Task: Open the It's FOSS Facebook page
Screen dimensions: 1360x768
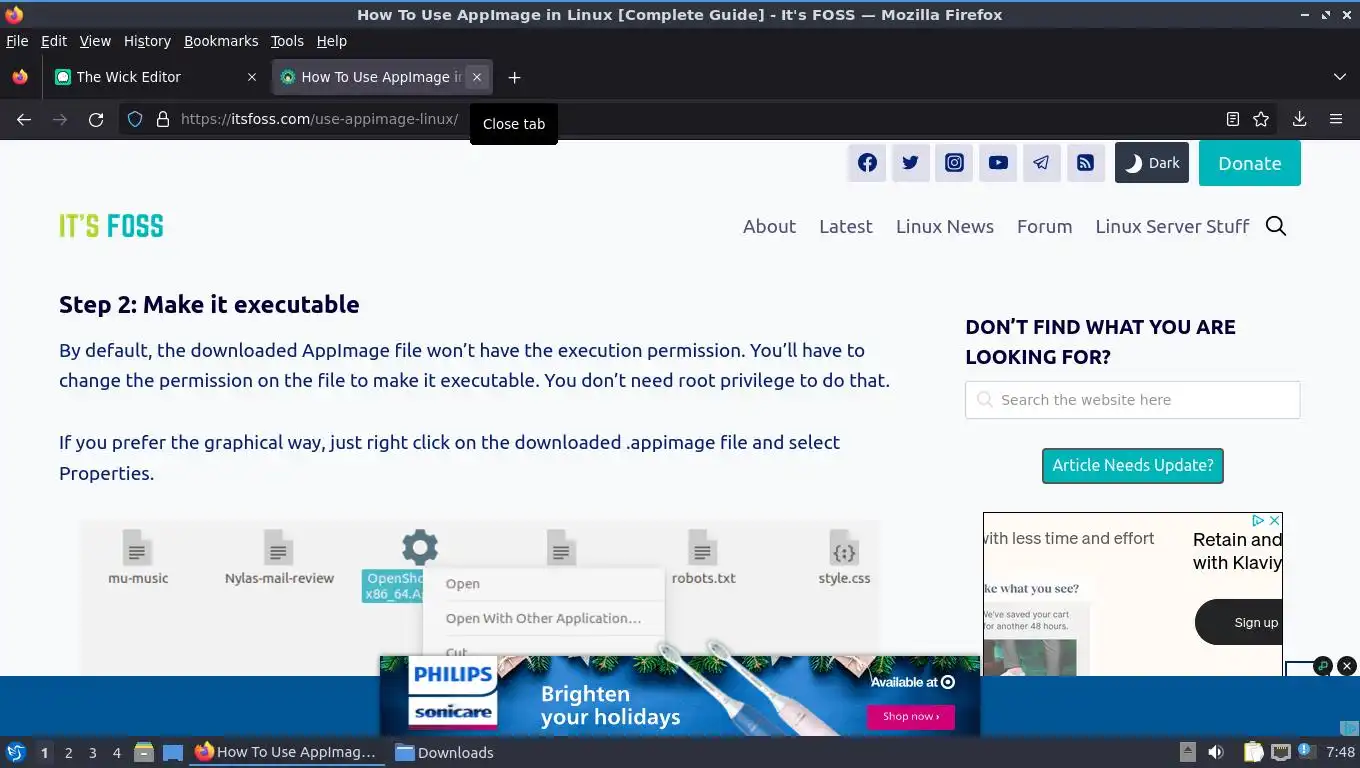Action: coord(867,163)
